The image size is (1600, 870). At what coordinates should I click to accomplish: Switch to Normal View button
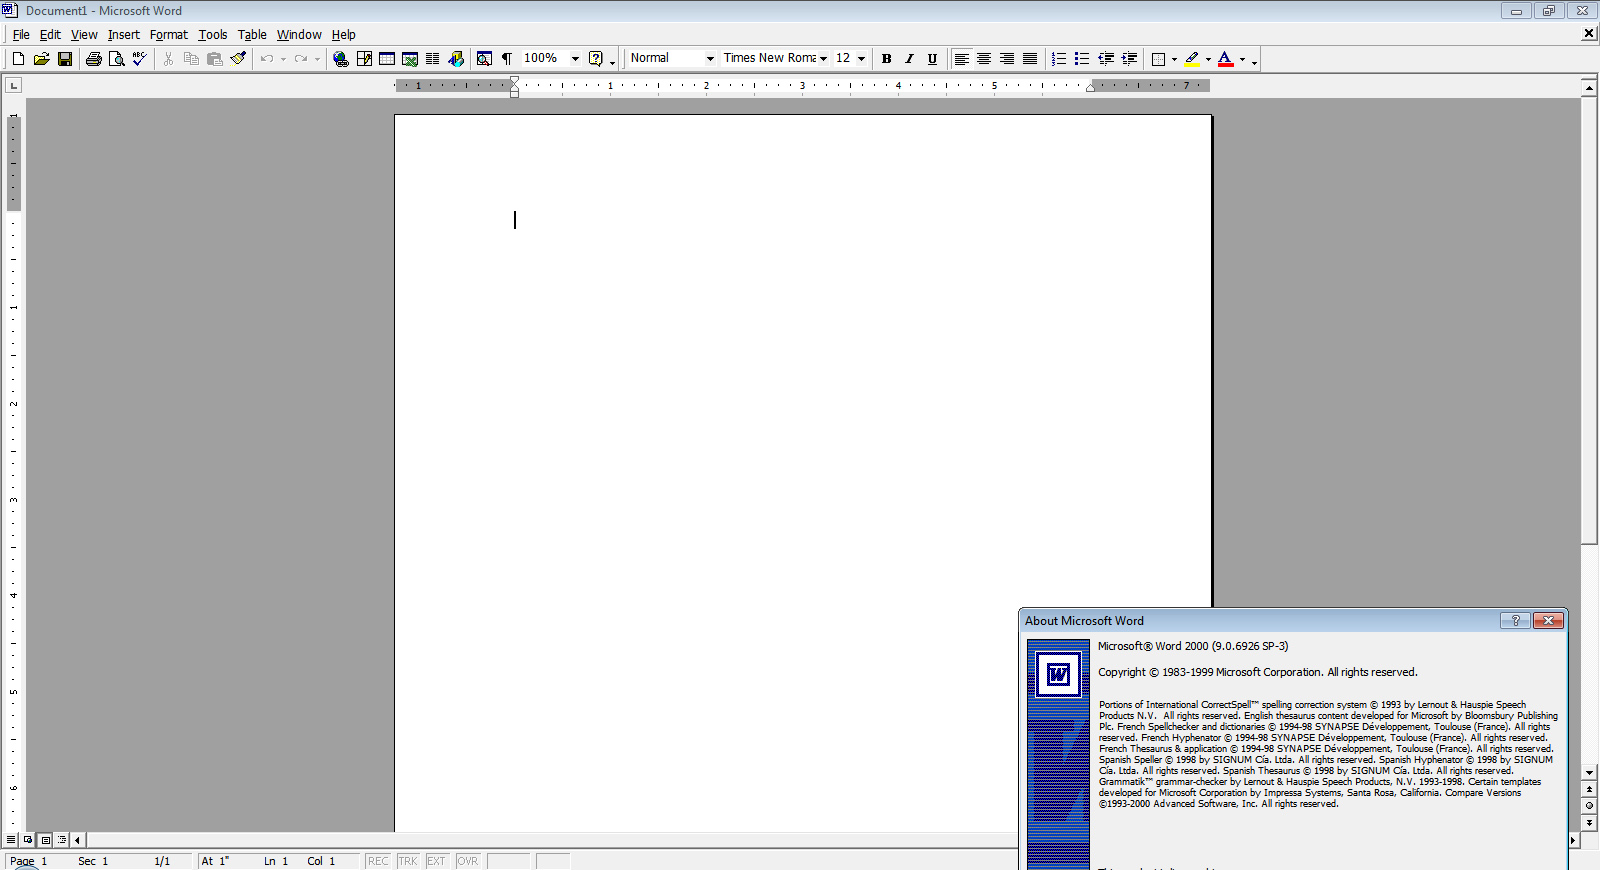point(11,840)
